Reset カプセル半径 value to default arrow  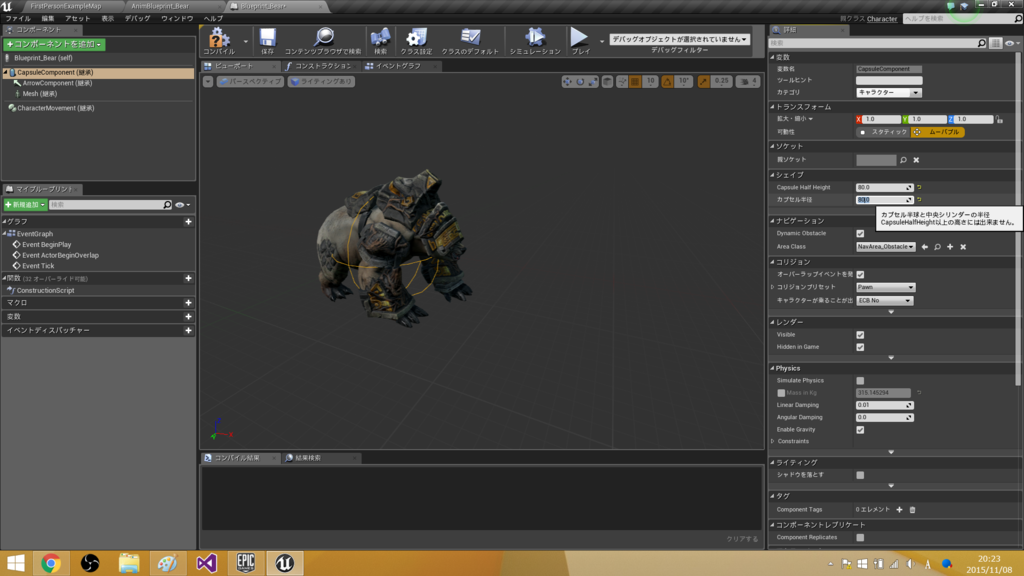pyautogui.click(x=919, y=200)
